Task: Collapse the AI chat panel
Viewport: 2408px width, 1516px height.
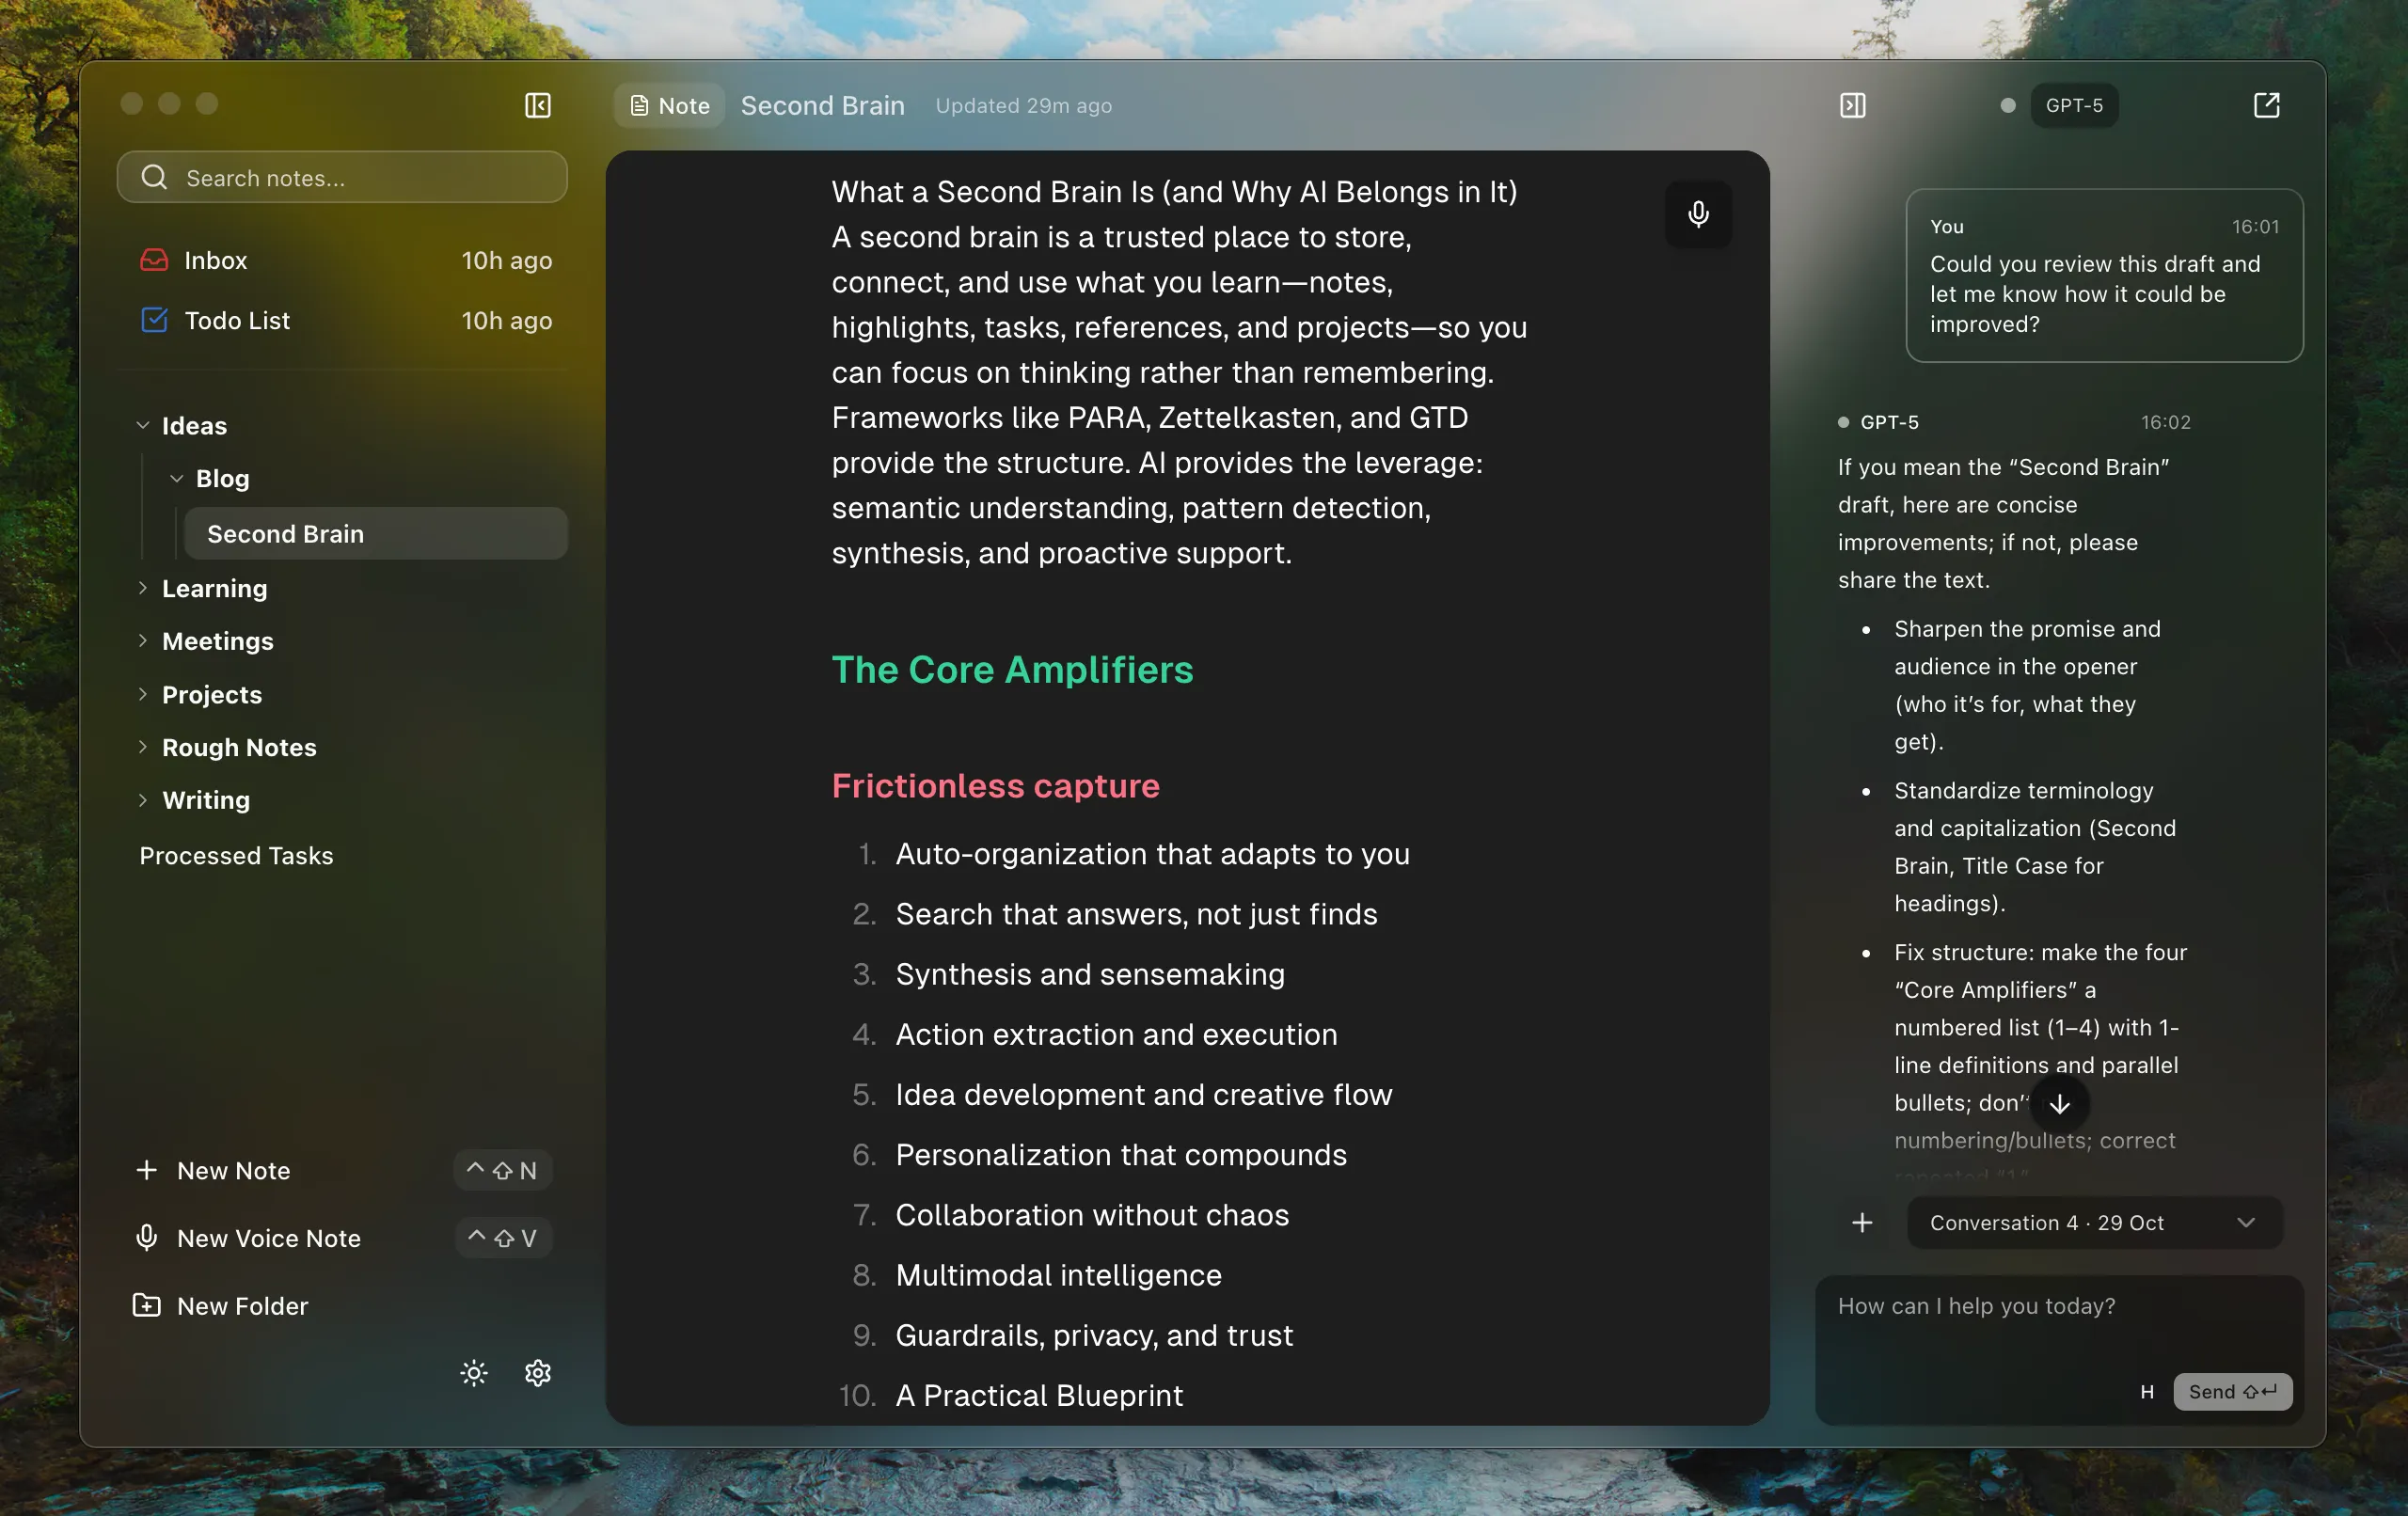Action: [1851, 105]
